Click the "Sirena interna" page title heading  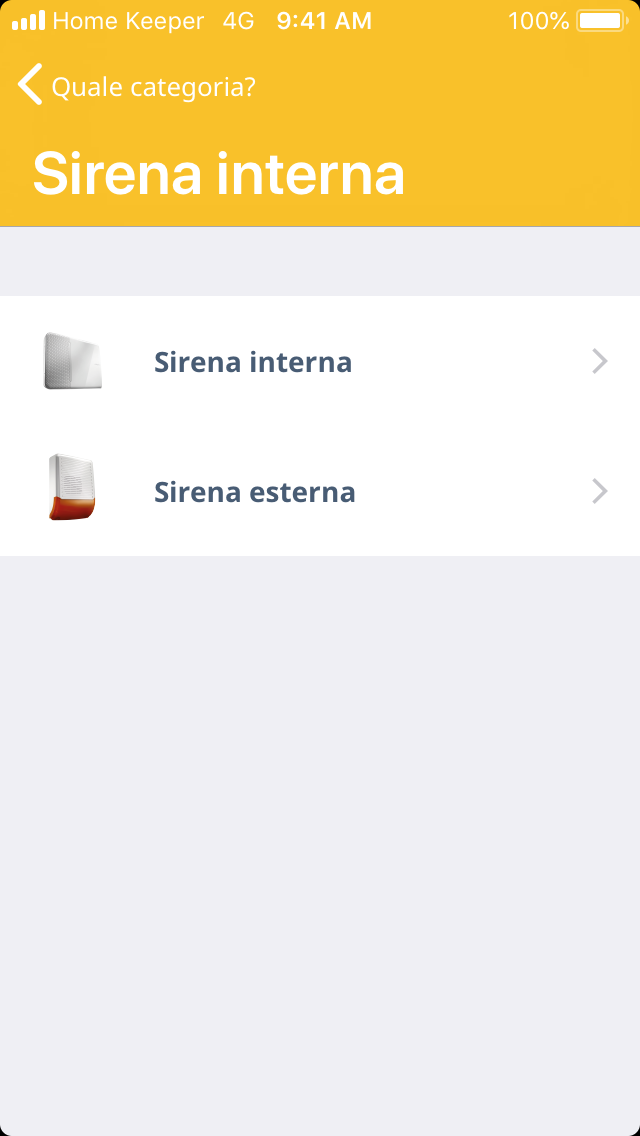point(219,174)
